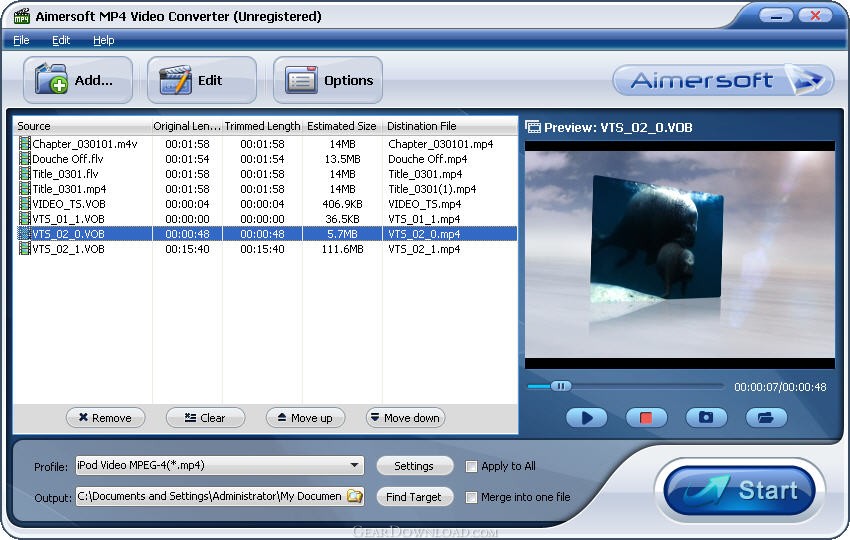Open the snapshot folder
850x540 pixels.
coord(766,417)
